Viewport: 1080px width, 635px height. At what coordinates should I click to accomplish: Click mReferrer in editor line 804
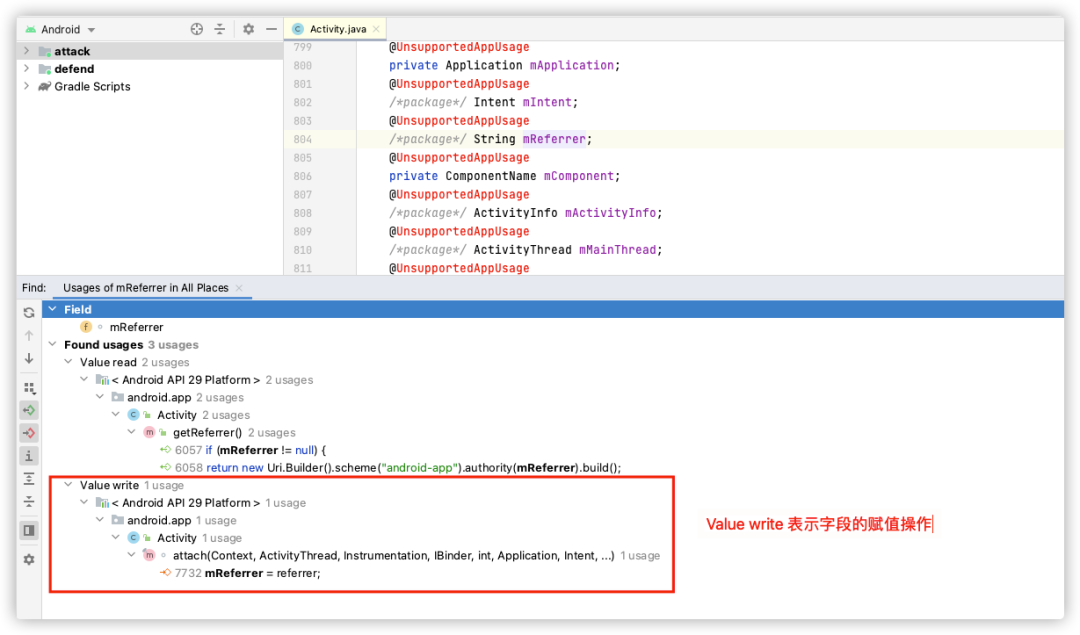554,139
